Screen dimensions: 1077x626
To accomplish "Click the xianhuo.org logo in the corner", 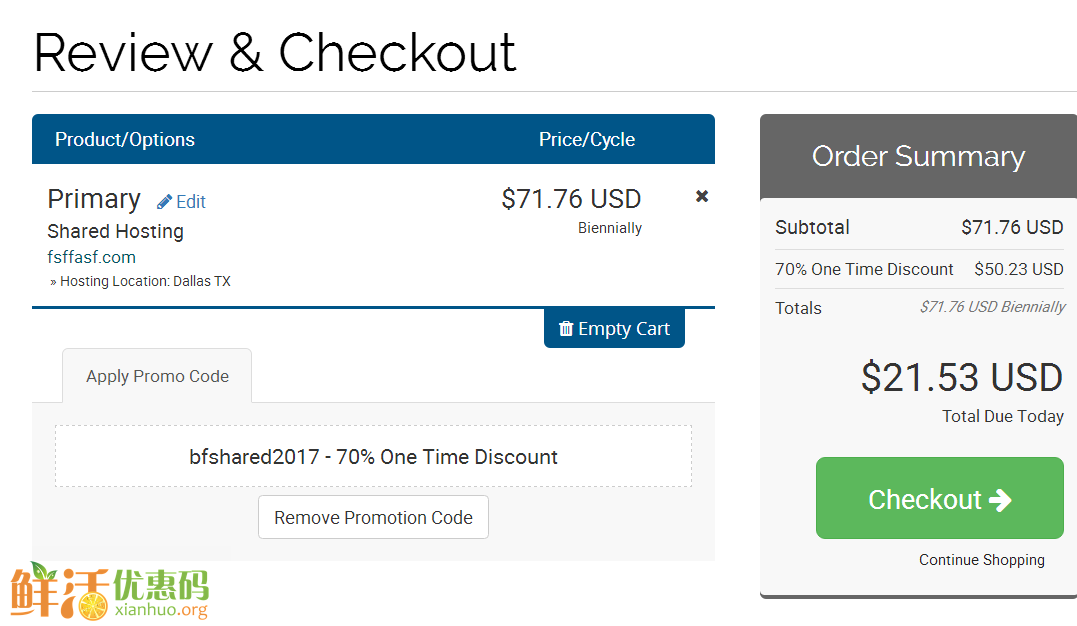I will [x=110, y=591].
